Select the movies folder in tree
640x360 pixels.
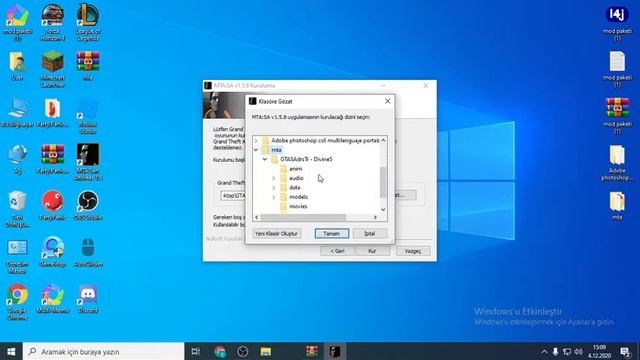(298, 207)
